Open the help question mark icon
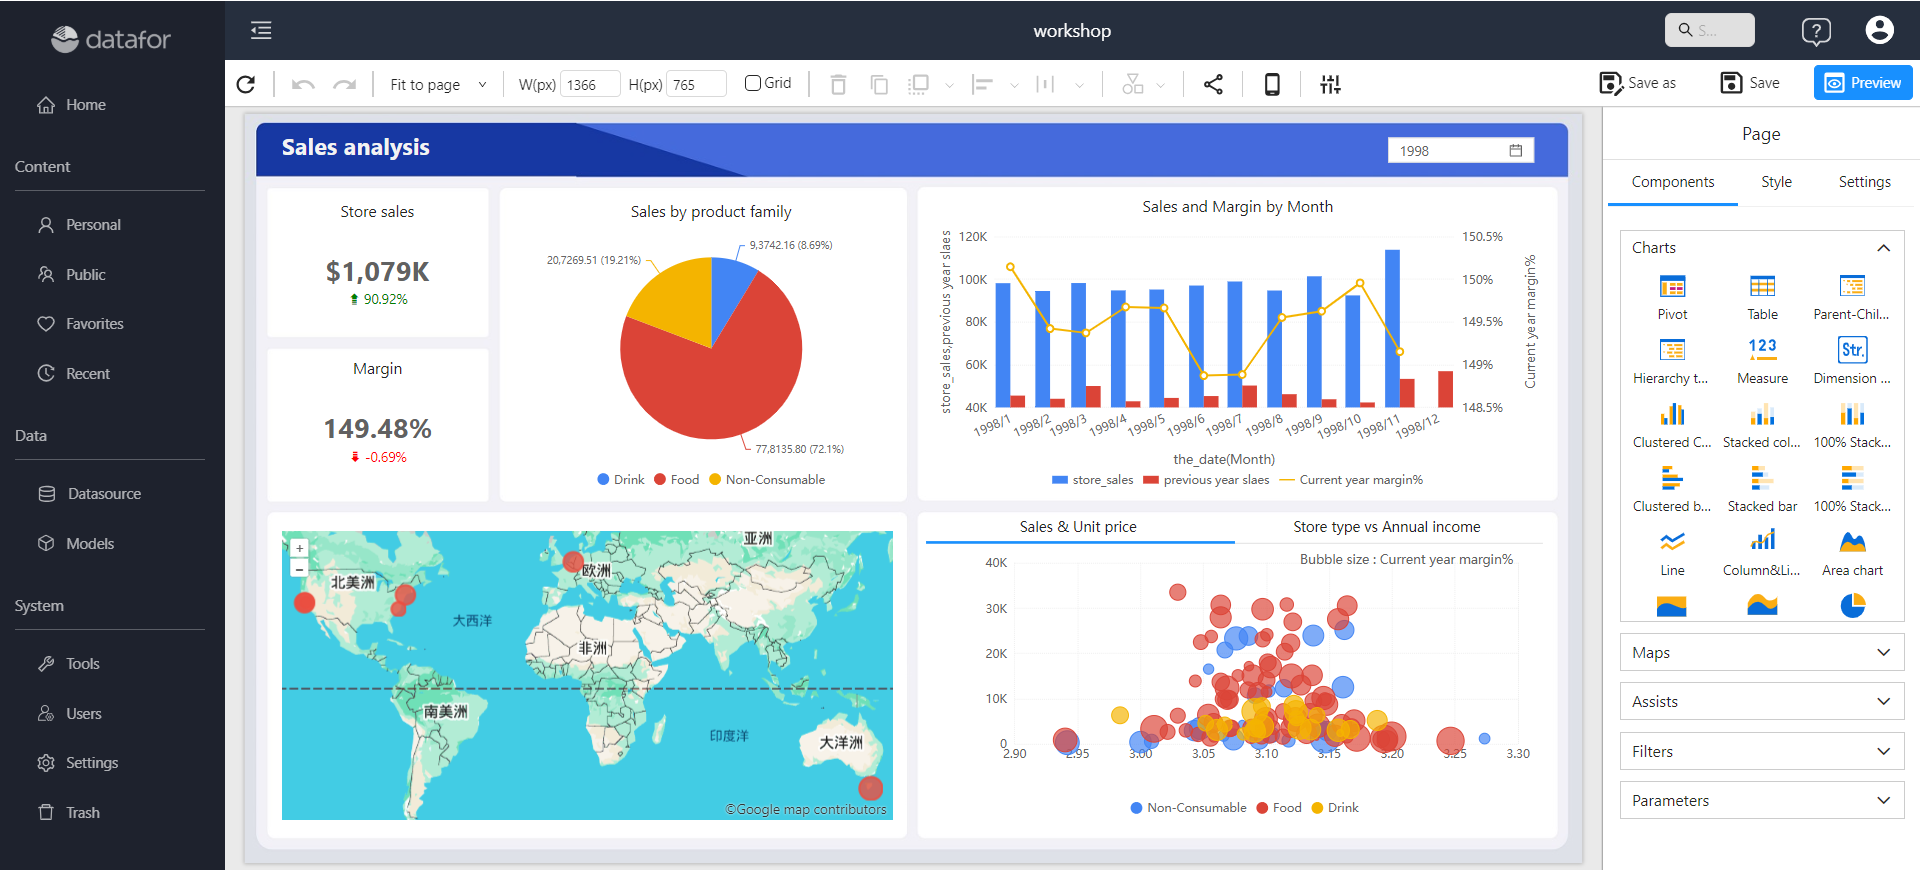This screenshot has height=870, width=1920. tap(1816, 31)
